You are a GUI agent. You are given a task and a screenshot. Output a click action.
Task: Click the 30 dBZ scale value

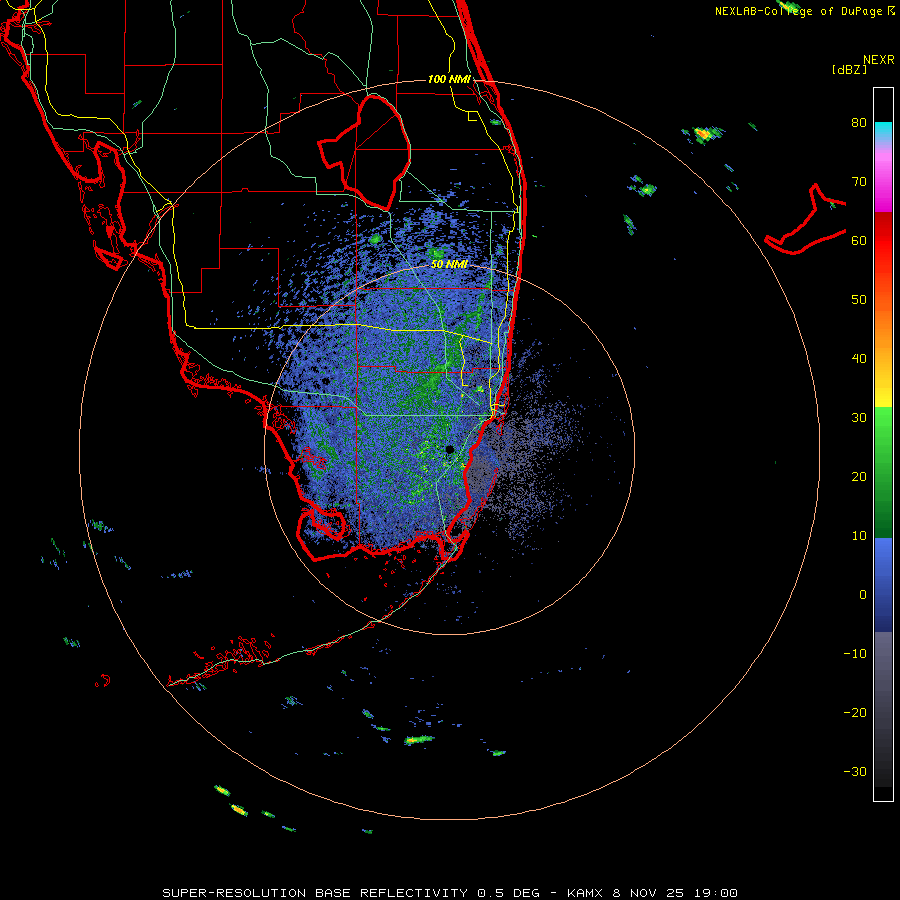859,417
